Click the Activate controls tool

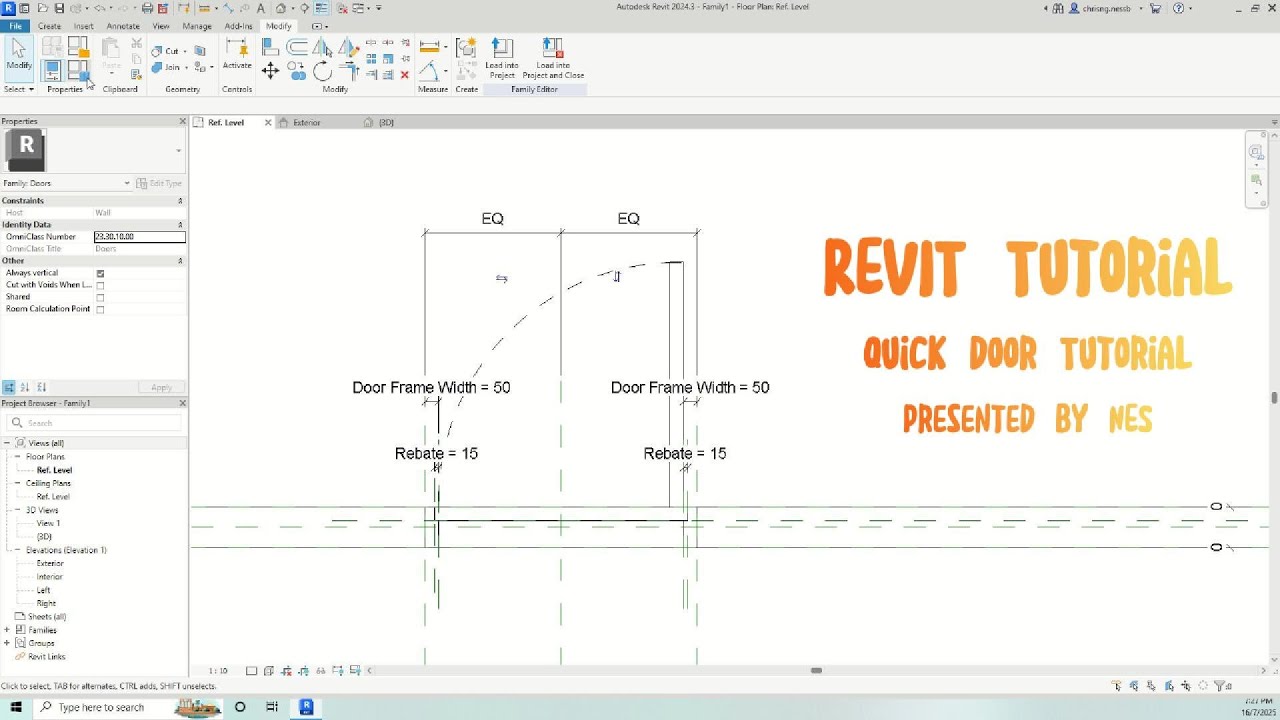(237, 54)
